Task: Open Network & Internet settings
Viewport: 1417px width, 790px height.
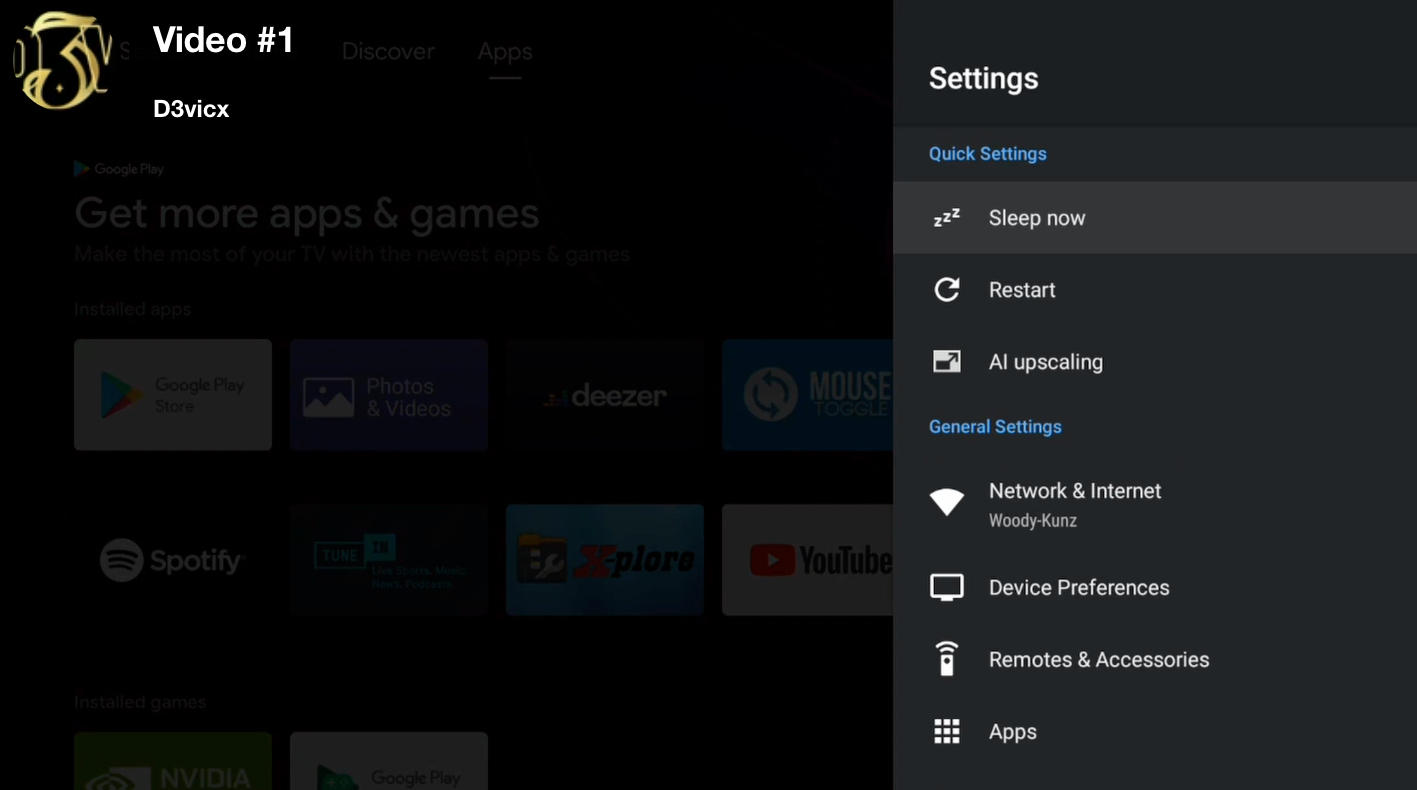Action: 1155,503
